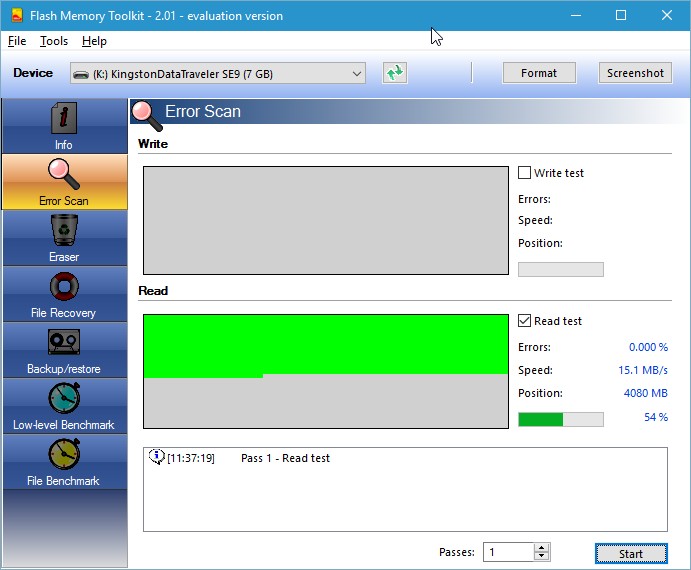
Task: Click the green Read scan block map
Action: point(326,371)
